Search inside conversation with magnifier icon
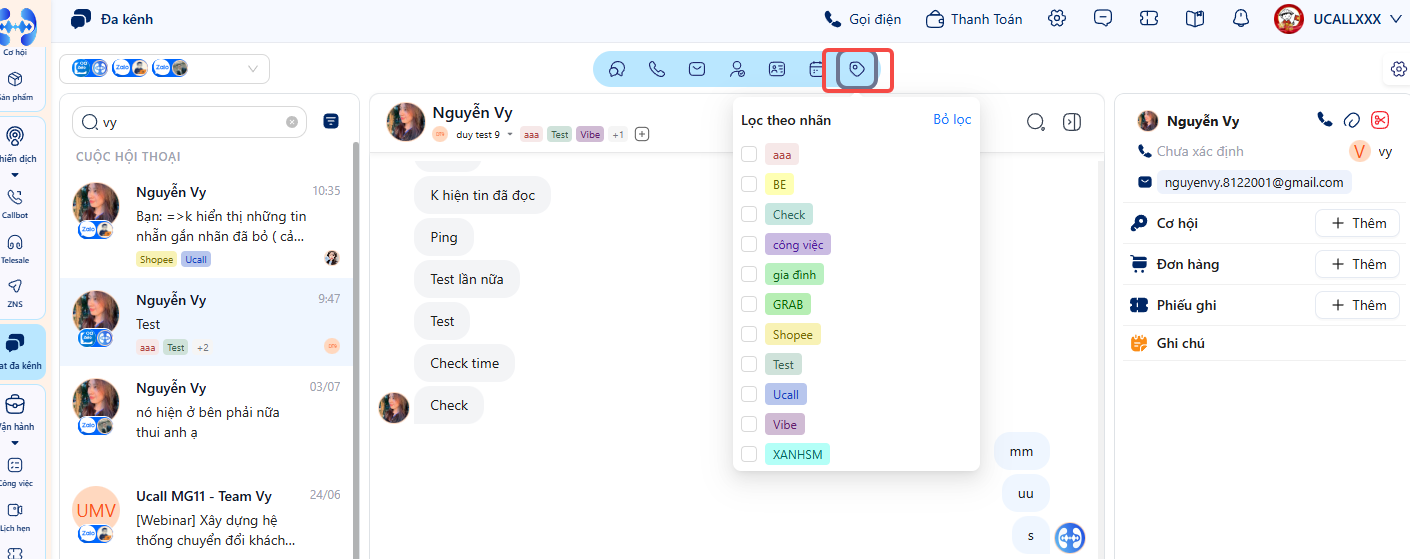Image resolution: width=1410 pixels, height=559 pixels. click(x=1037, y=122)
